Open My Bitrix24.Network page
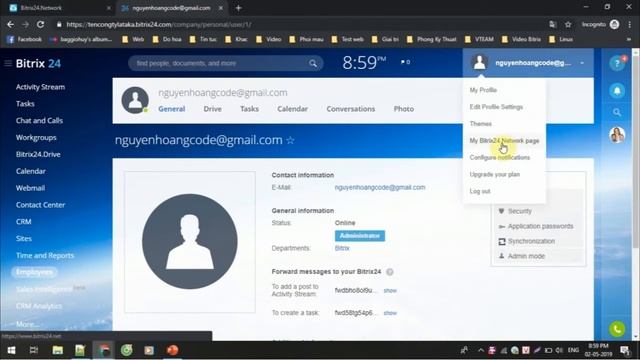 [x=504, y=140]
